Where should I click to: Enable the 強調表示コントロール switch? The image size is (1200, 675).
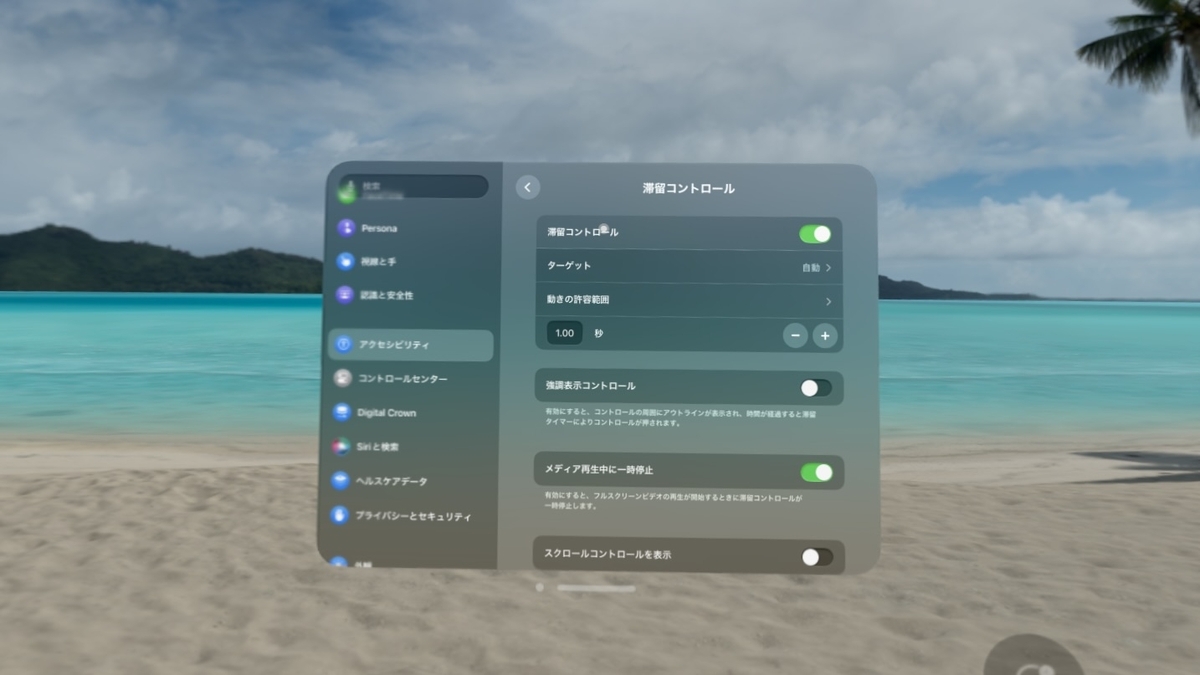(x=816, y=387)
